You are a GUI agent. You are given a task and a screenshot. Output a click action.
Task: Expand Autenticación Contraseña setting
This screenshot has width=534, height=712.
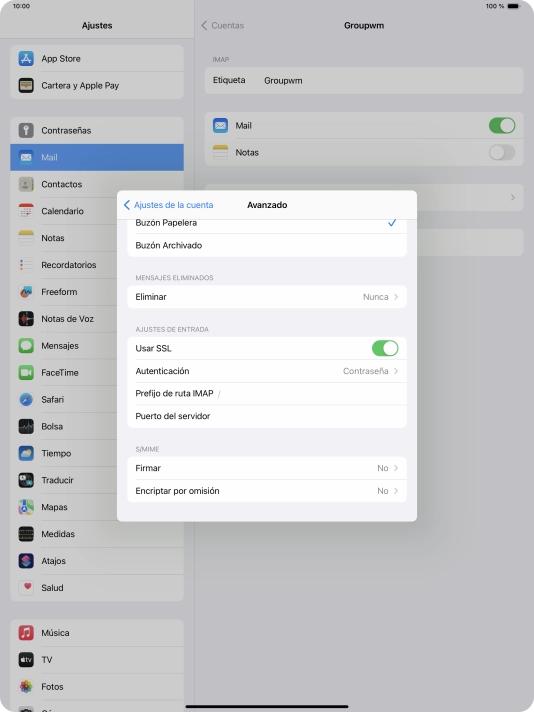click(x=267, y=371)
